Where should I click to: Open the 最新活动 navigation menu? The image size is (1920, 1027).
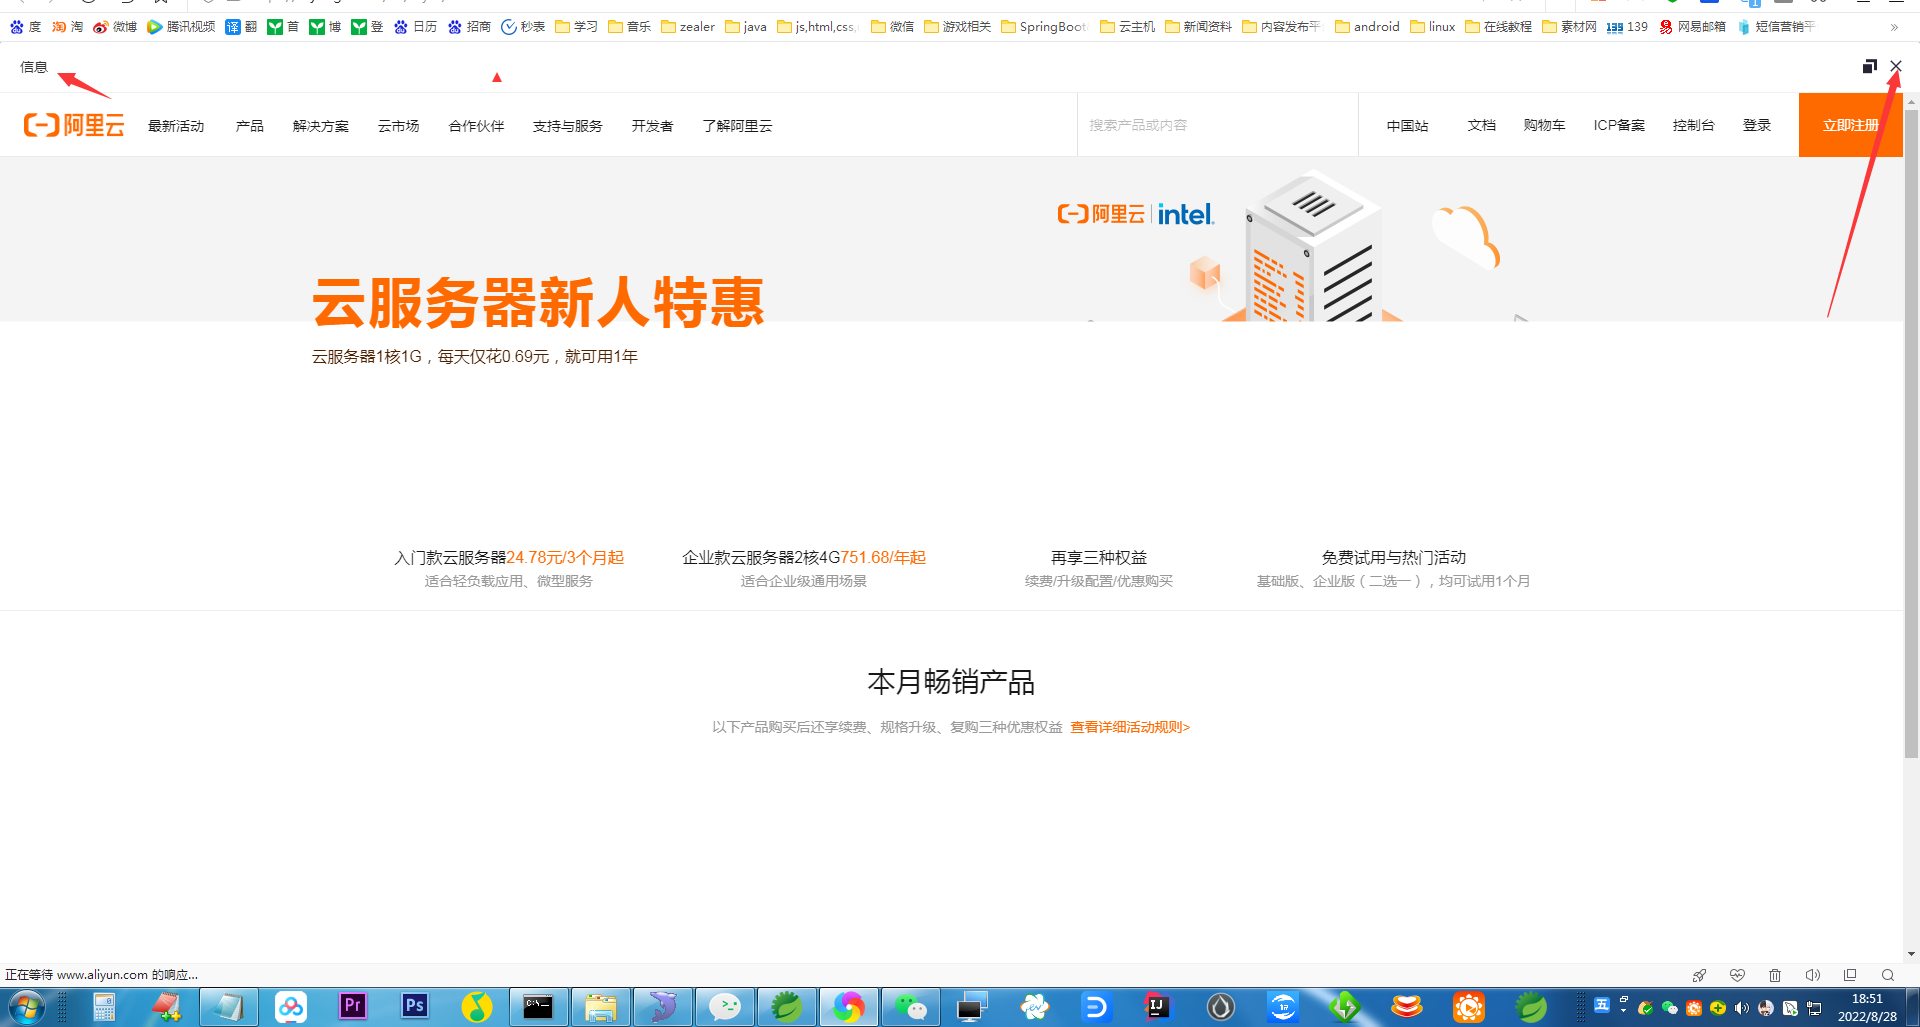(176, 126)
